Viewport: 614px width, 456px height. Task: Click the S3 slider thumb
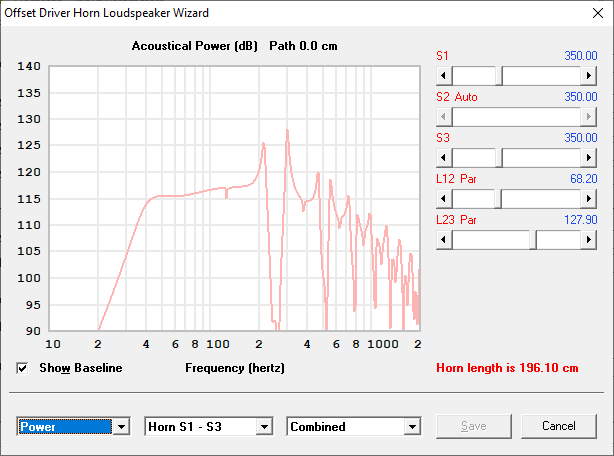(499, 158)
